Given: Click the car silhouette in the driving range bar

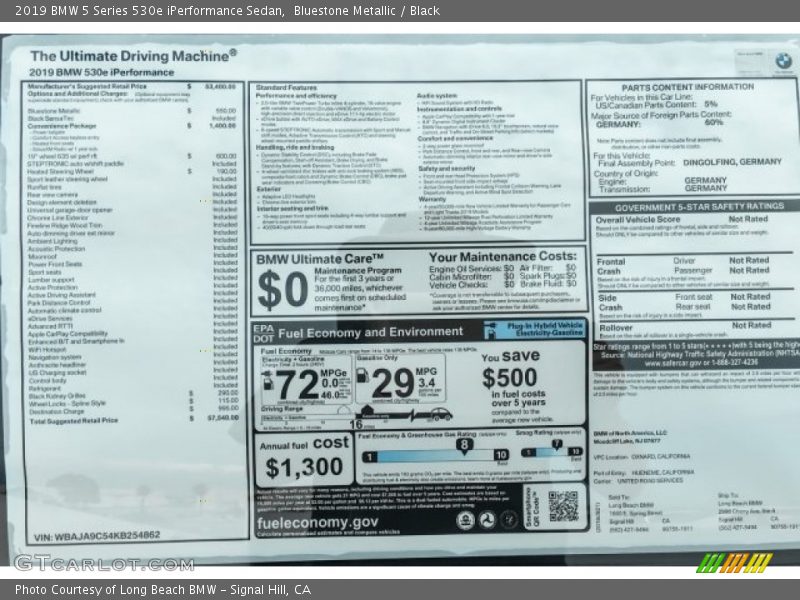Looking at the screenshot, I should pyautogui.click(x=441, y=414).
